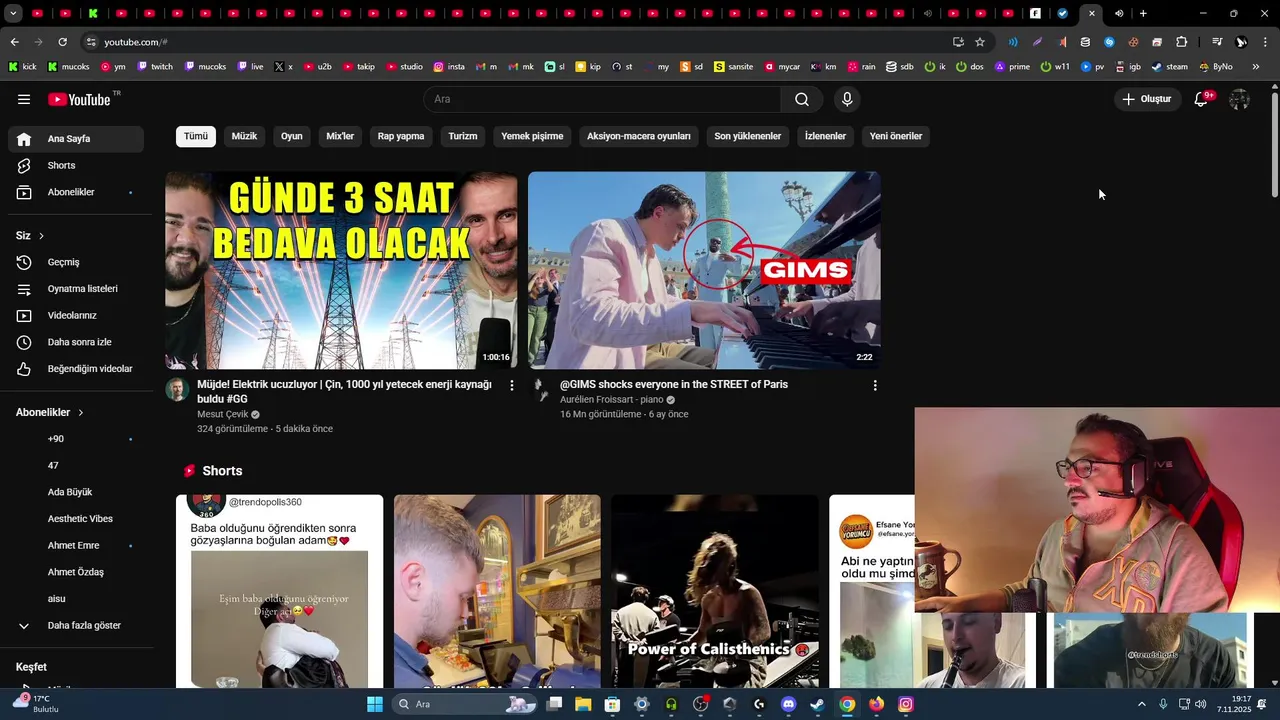Screen dimensions: 1280x720
Task: Click the Oluştur create button
Action: click(x=1146, y=99)
